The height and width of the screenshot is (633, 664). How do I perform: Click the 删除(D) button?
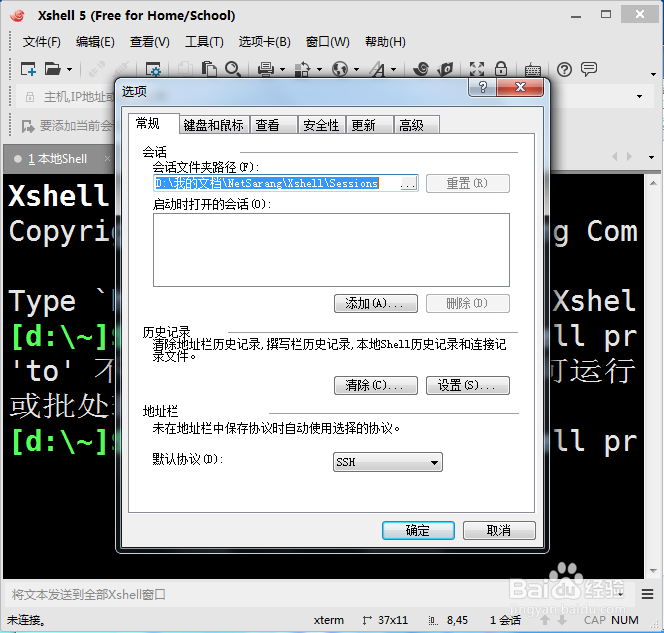tap(468, 304)
